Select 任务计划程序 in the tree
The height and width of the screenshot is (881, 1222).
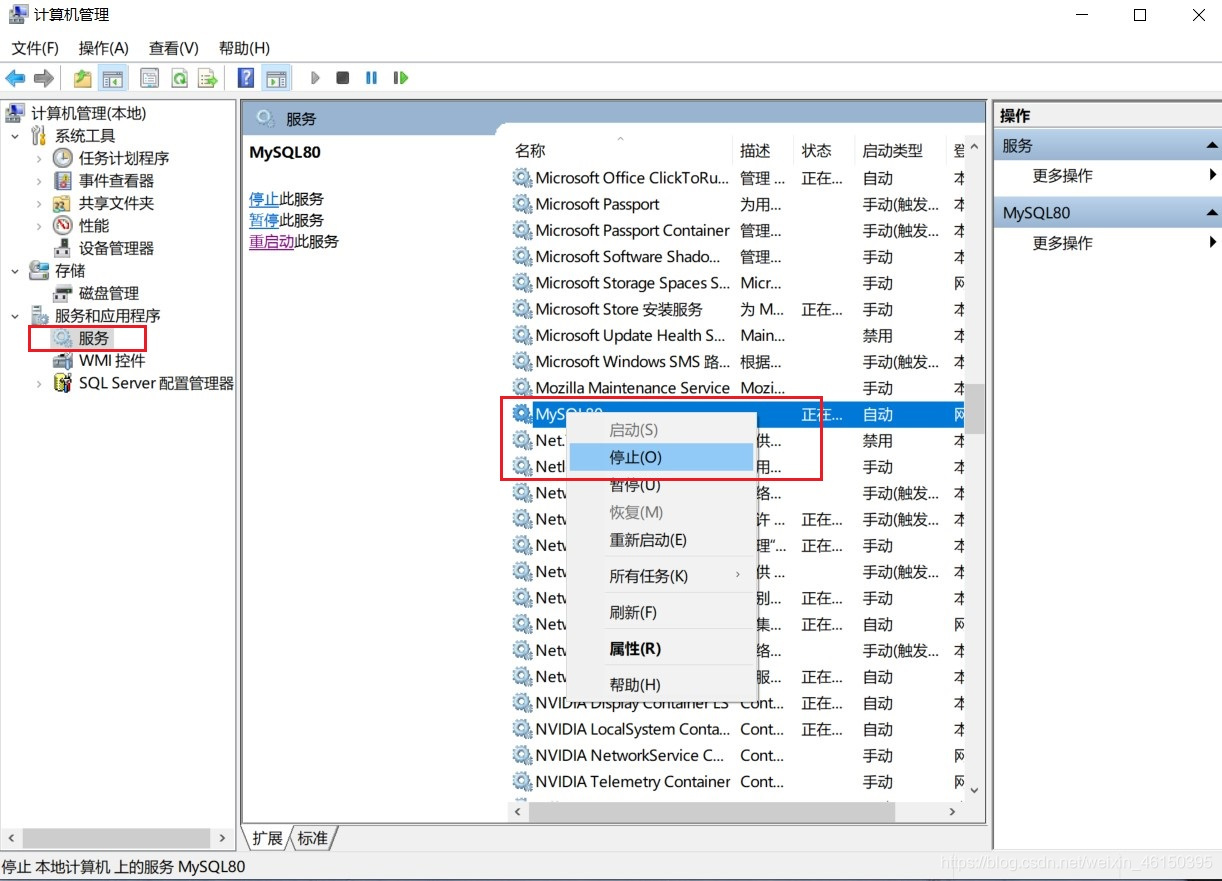[124, 158]
